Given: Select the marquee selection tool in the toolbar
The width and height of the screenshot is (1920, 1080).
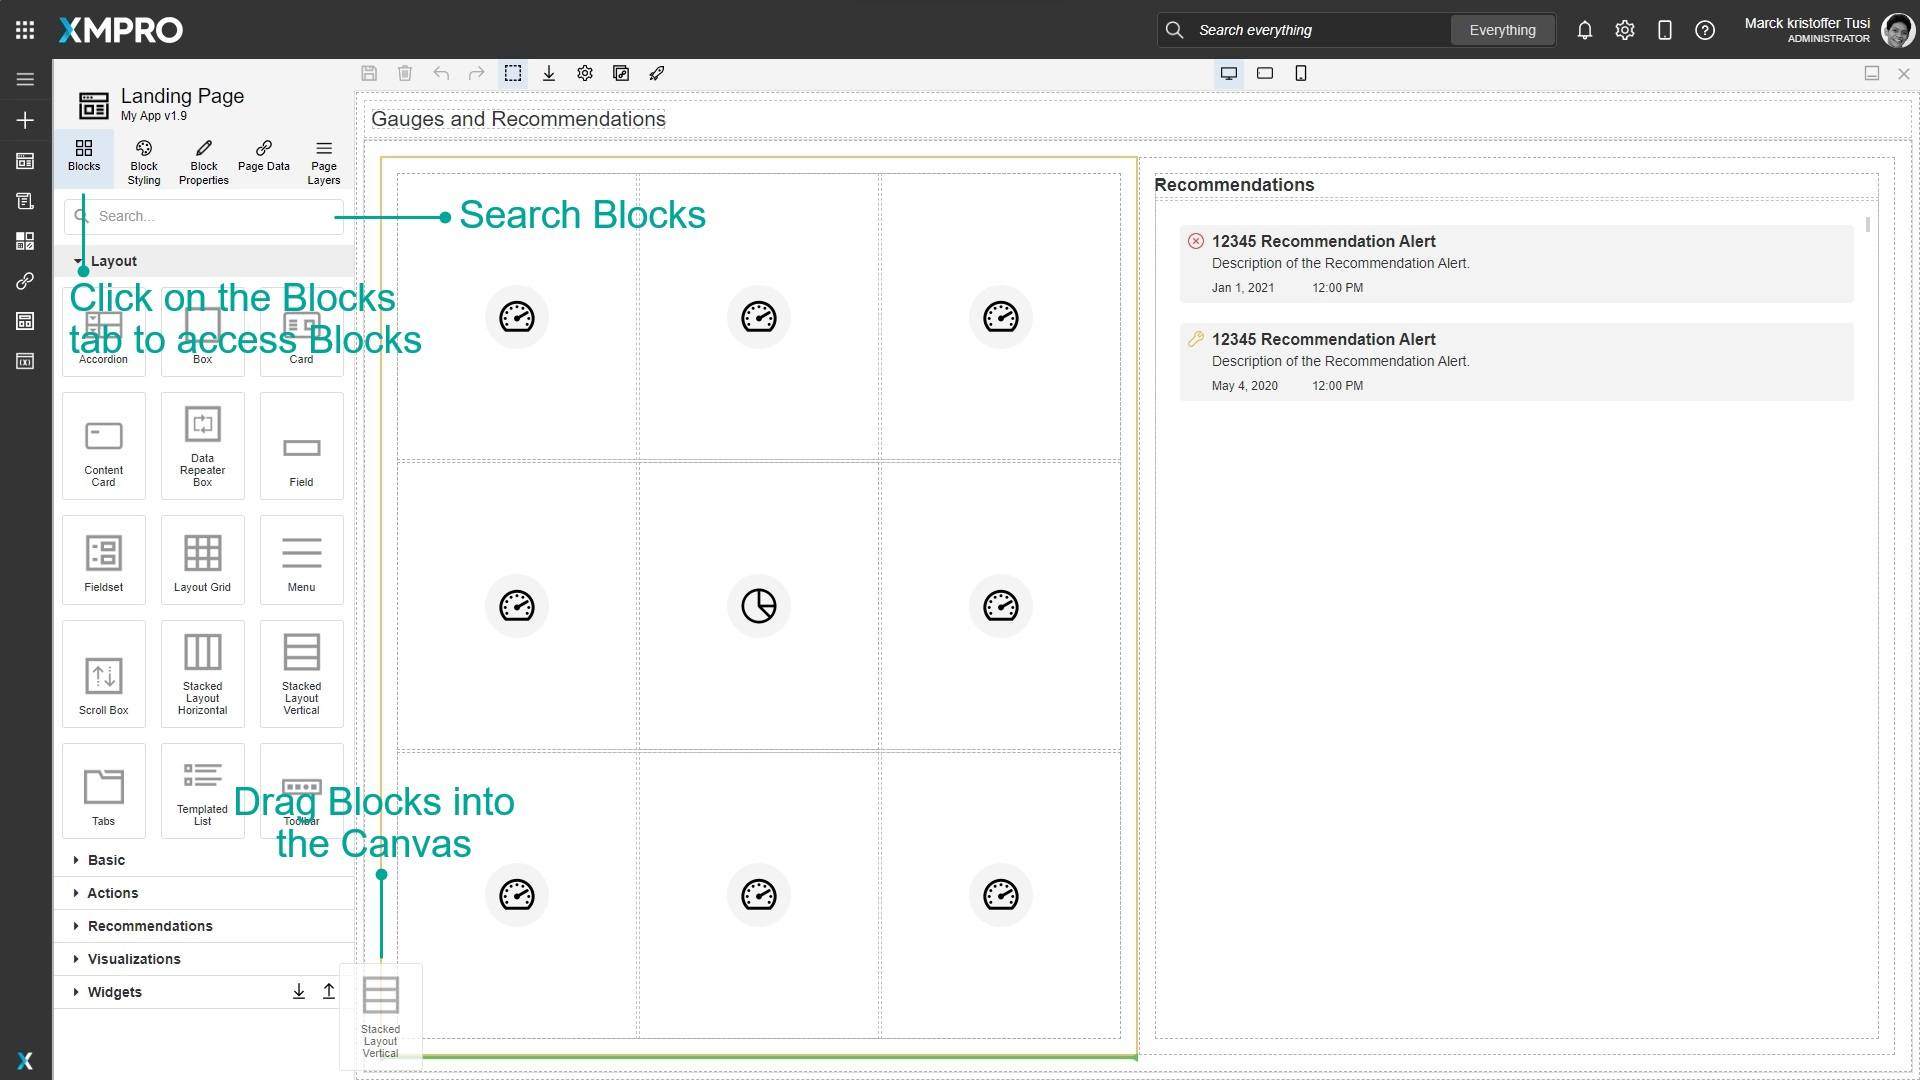Looking at the screenshot, I should [x=513, y=73].
